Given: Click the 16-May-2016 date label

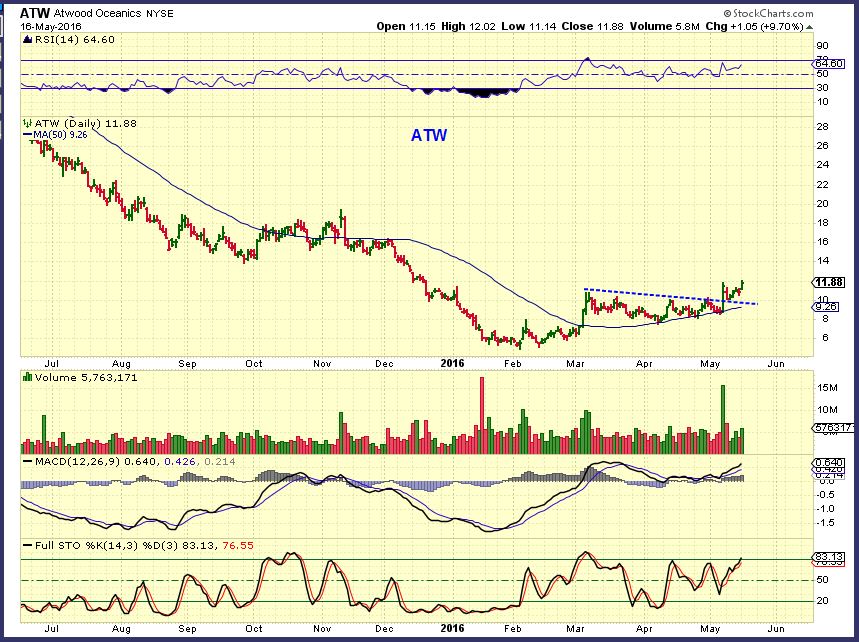Looking at the screenshot, I should (50, 26).
